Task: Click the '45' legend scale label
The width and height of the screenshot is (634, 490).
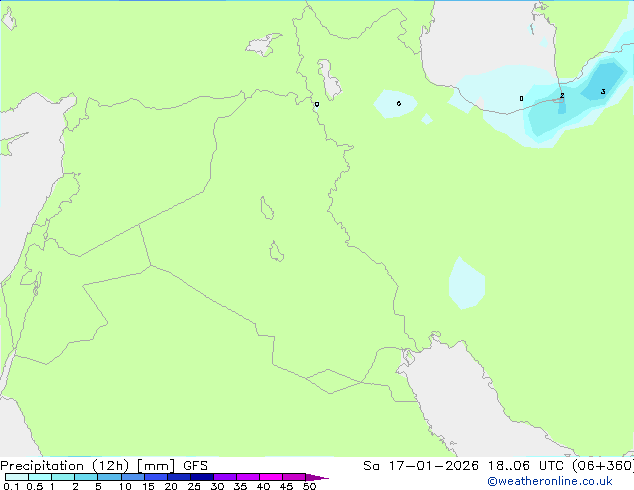Action: 286,486
